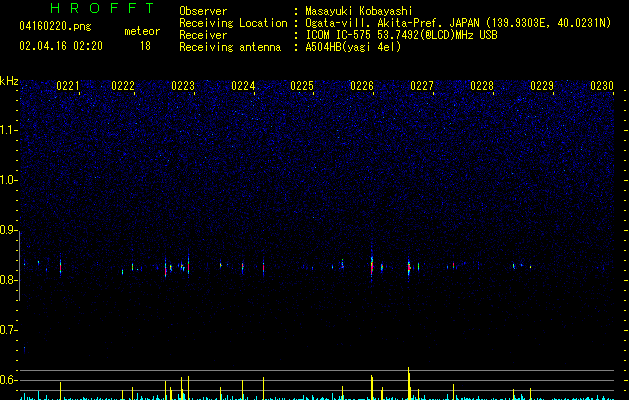The image size is (629, 400).
Task: Click the kHz axis unit label
Action: [9, 81]
